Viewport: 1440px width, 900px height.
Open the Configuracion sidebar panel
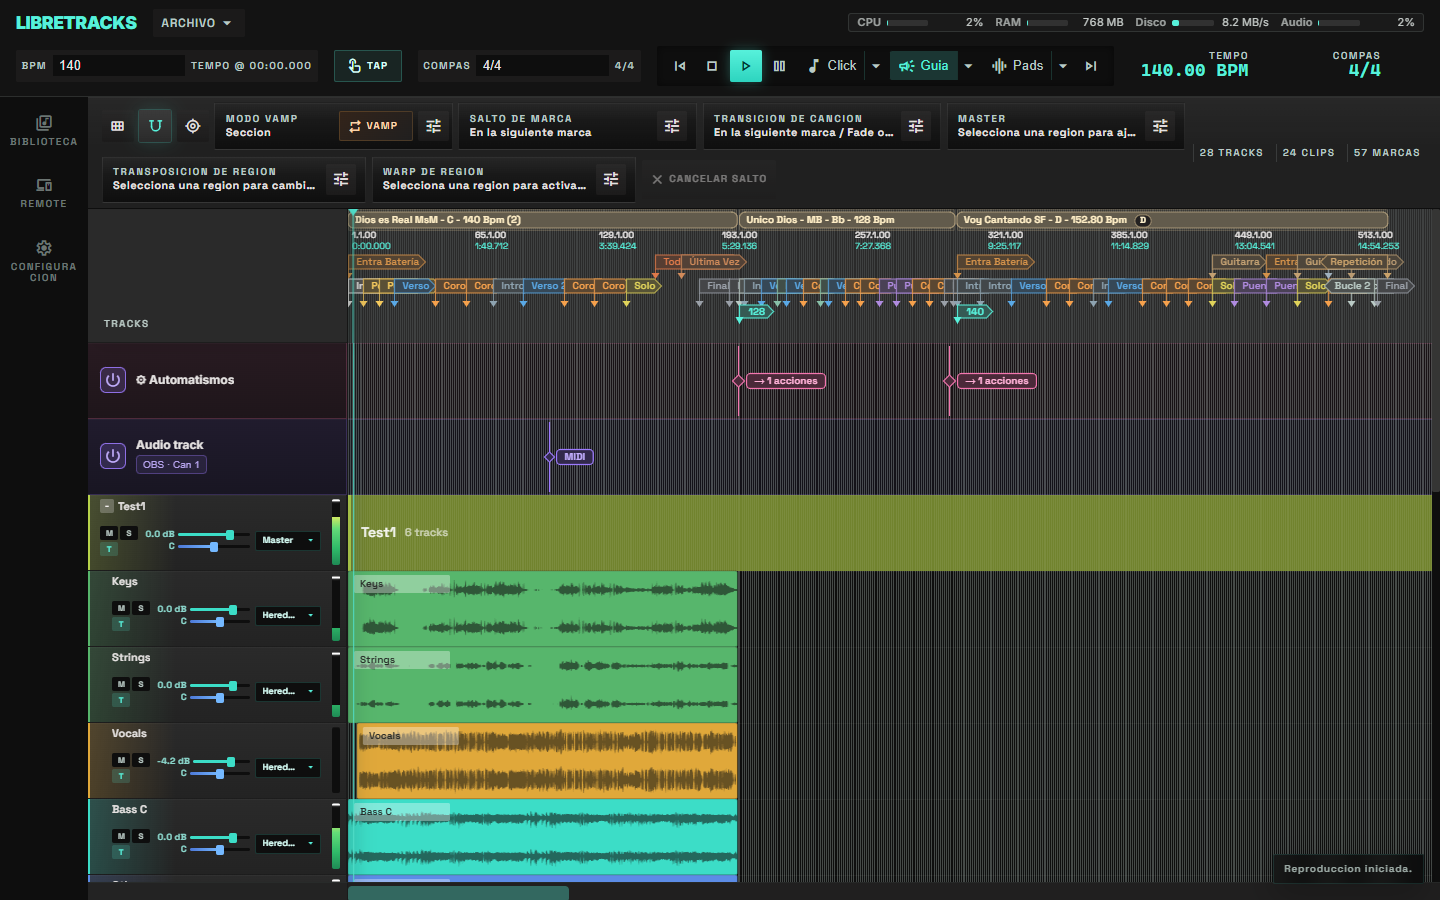coord(44,260)
